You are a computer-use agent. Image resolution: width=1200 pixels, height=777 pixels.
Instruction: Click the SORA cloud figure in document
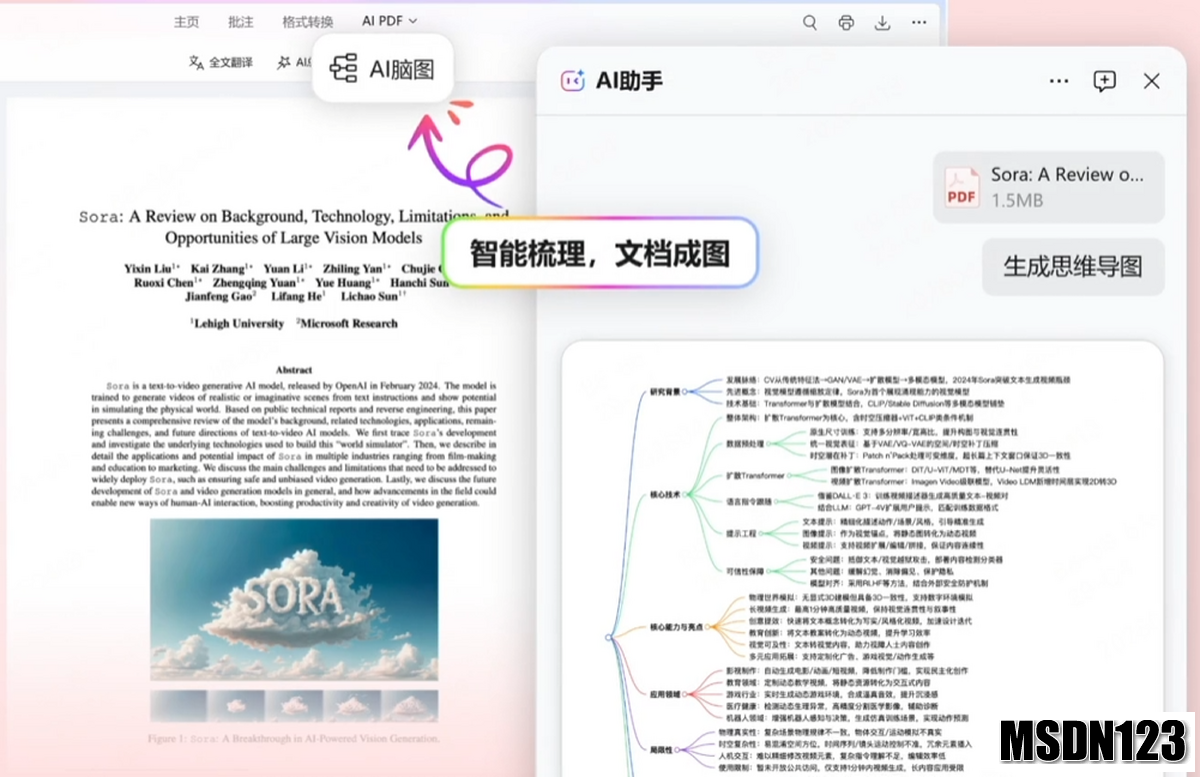[294, 599]
